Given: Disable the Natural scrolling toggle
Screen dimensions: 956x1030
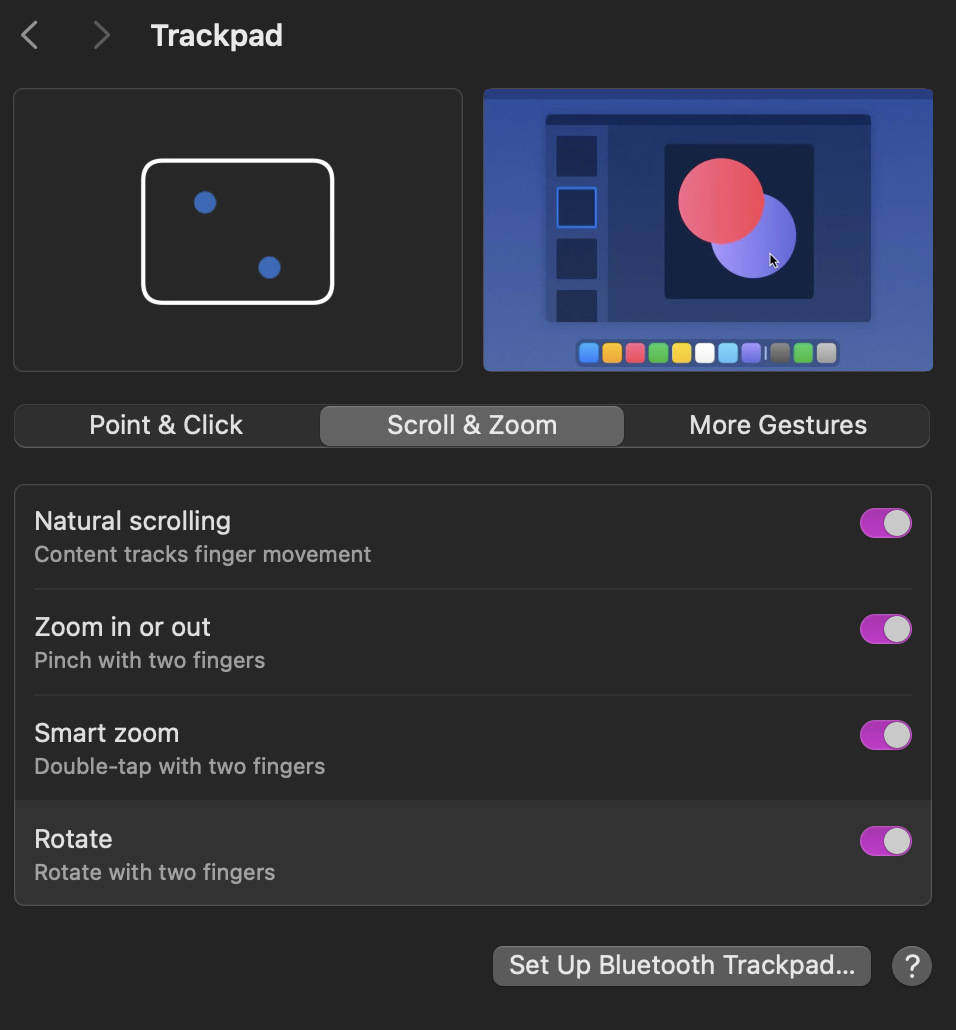Looking at the screenshot, I should [885, 523].
